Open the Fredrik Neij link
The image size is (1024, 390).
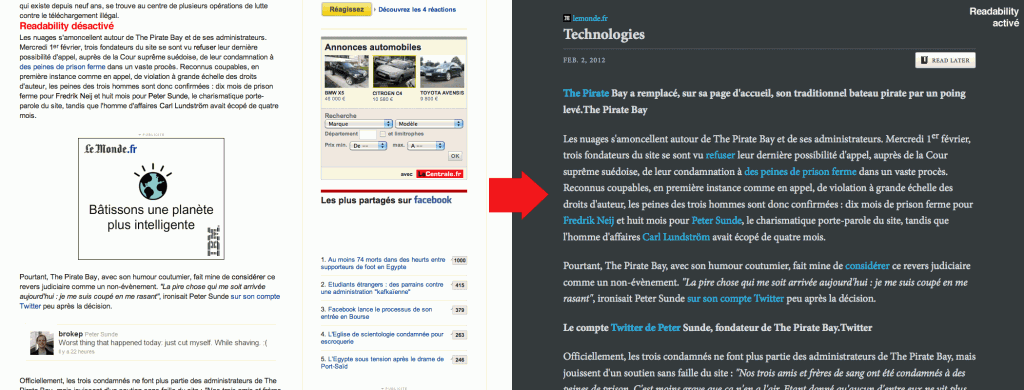coord(588,220)
